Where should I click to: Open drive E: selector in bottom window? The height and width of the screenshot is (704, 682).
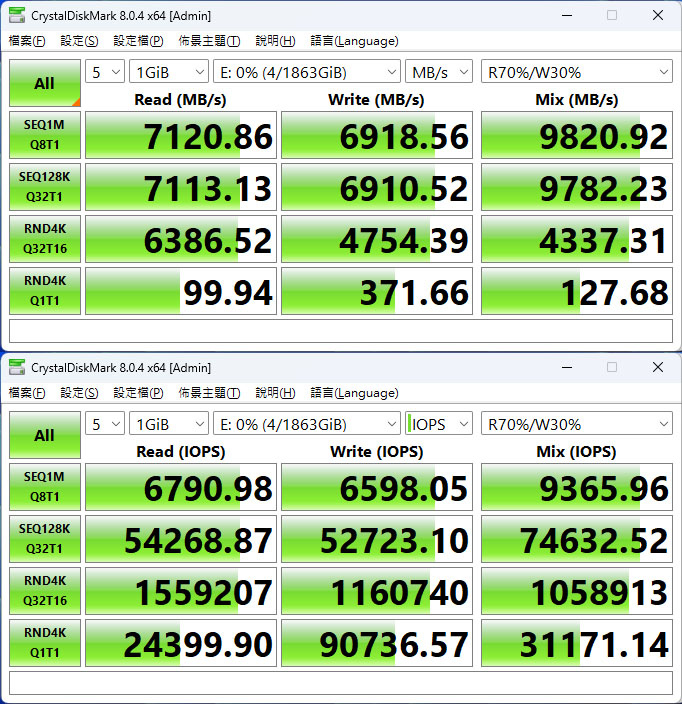point(307,424)
